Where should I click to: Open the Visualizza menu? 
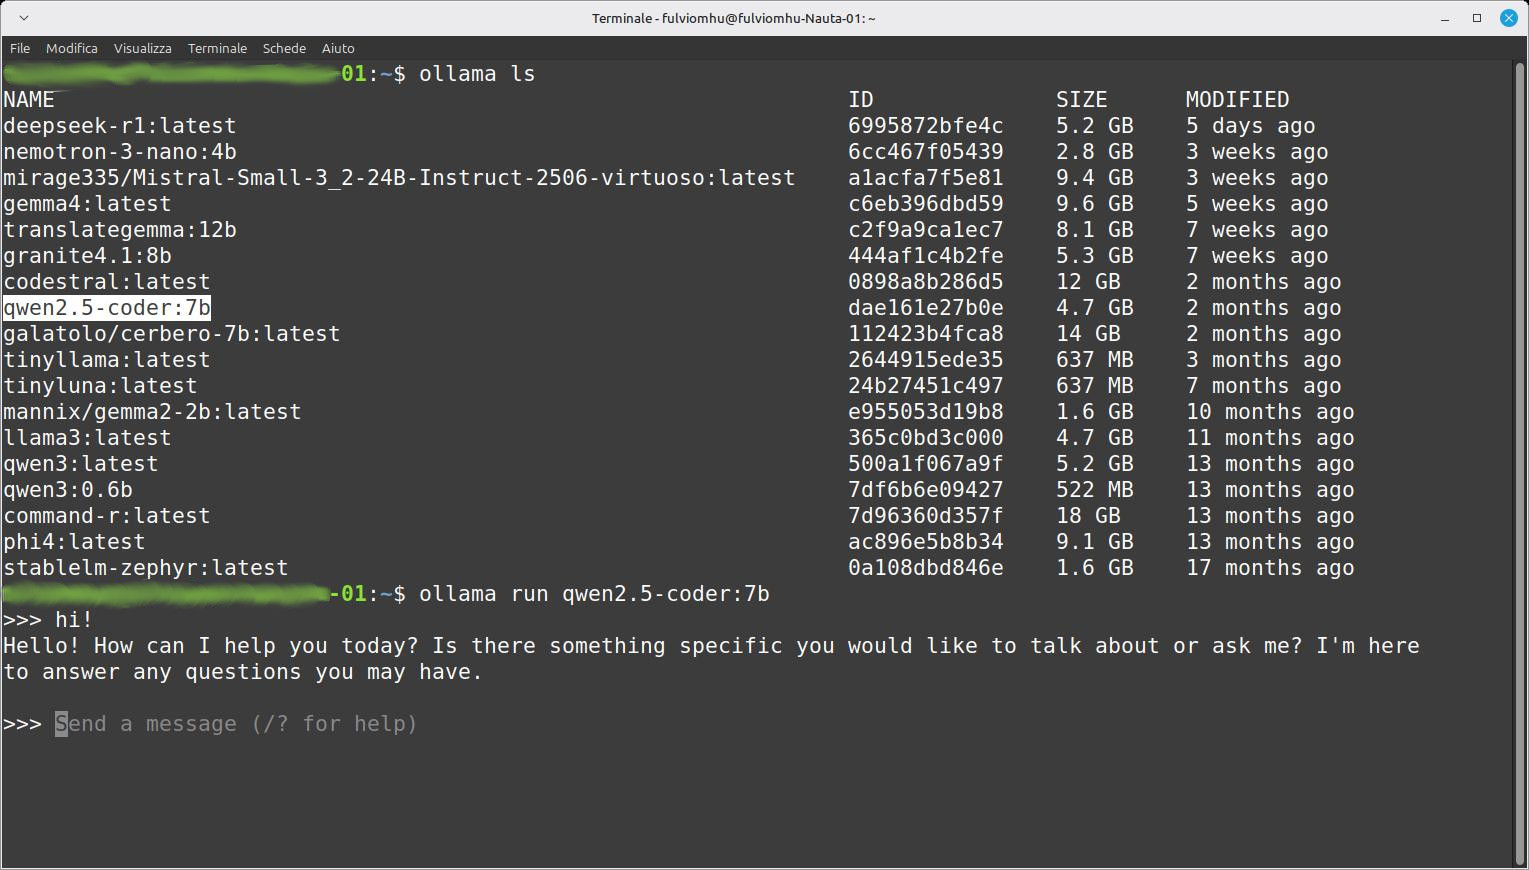[x=143, y=48]
